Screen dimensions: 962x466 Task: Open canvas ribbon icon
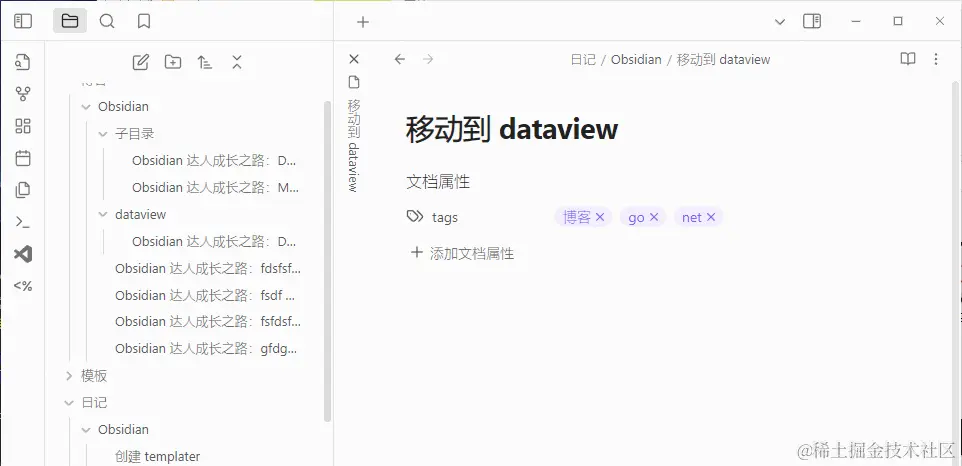23,126
